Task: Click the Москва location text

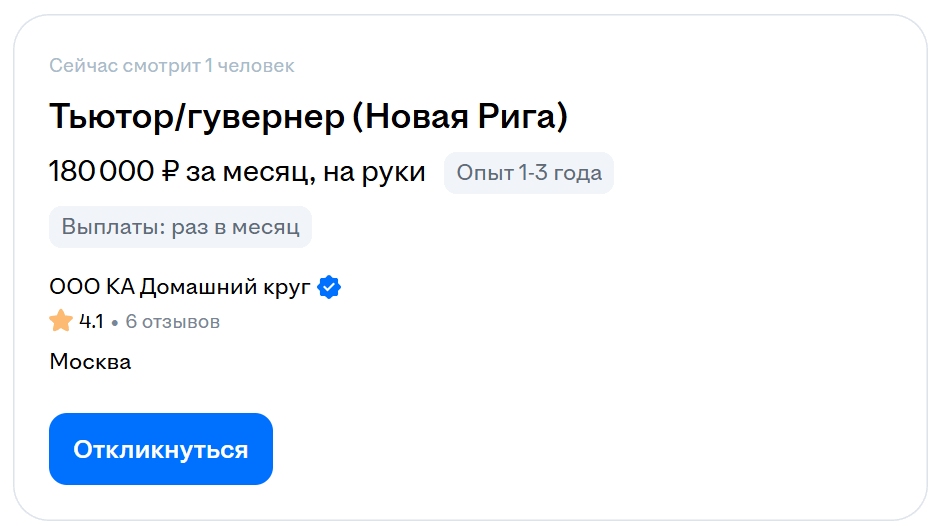Action: 90,362
